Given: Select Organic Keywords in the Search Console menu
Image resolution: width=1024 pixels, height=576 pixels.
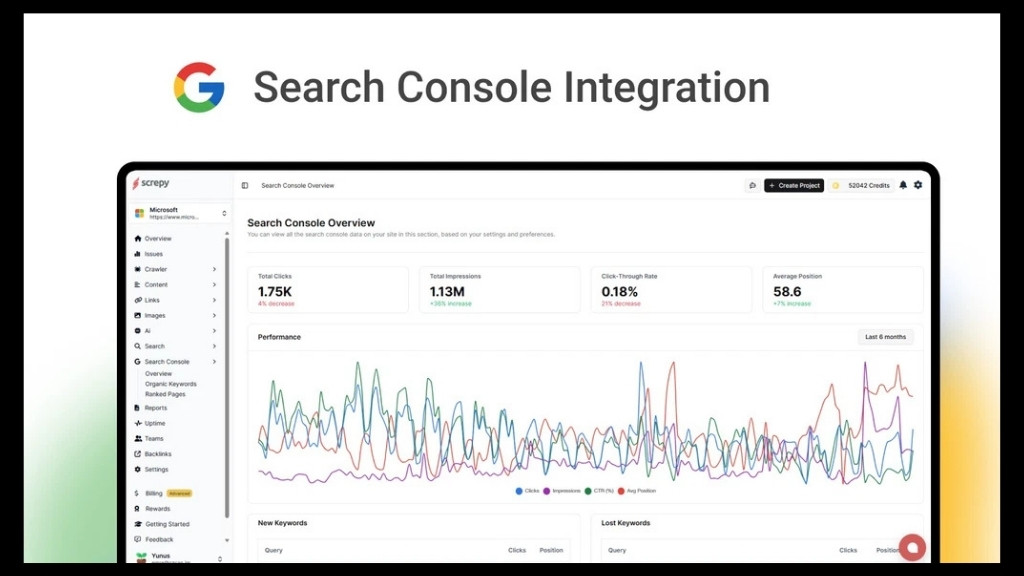Looking at the screenshot, I should [x=171, y=384].
